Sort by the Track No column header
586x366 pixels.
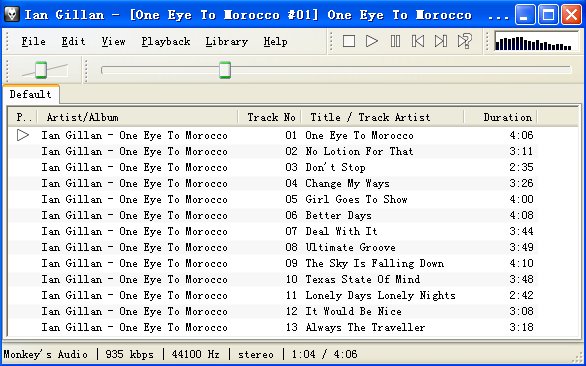pyautogui.click(x=269, y=117)
